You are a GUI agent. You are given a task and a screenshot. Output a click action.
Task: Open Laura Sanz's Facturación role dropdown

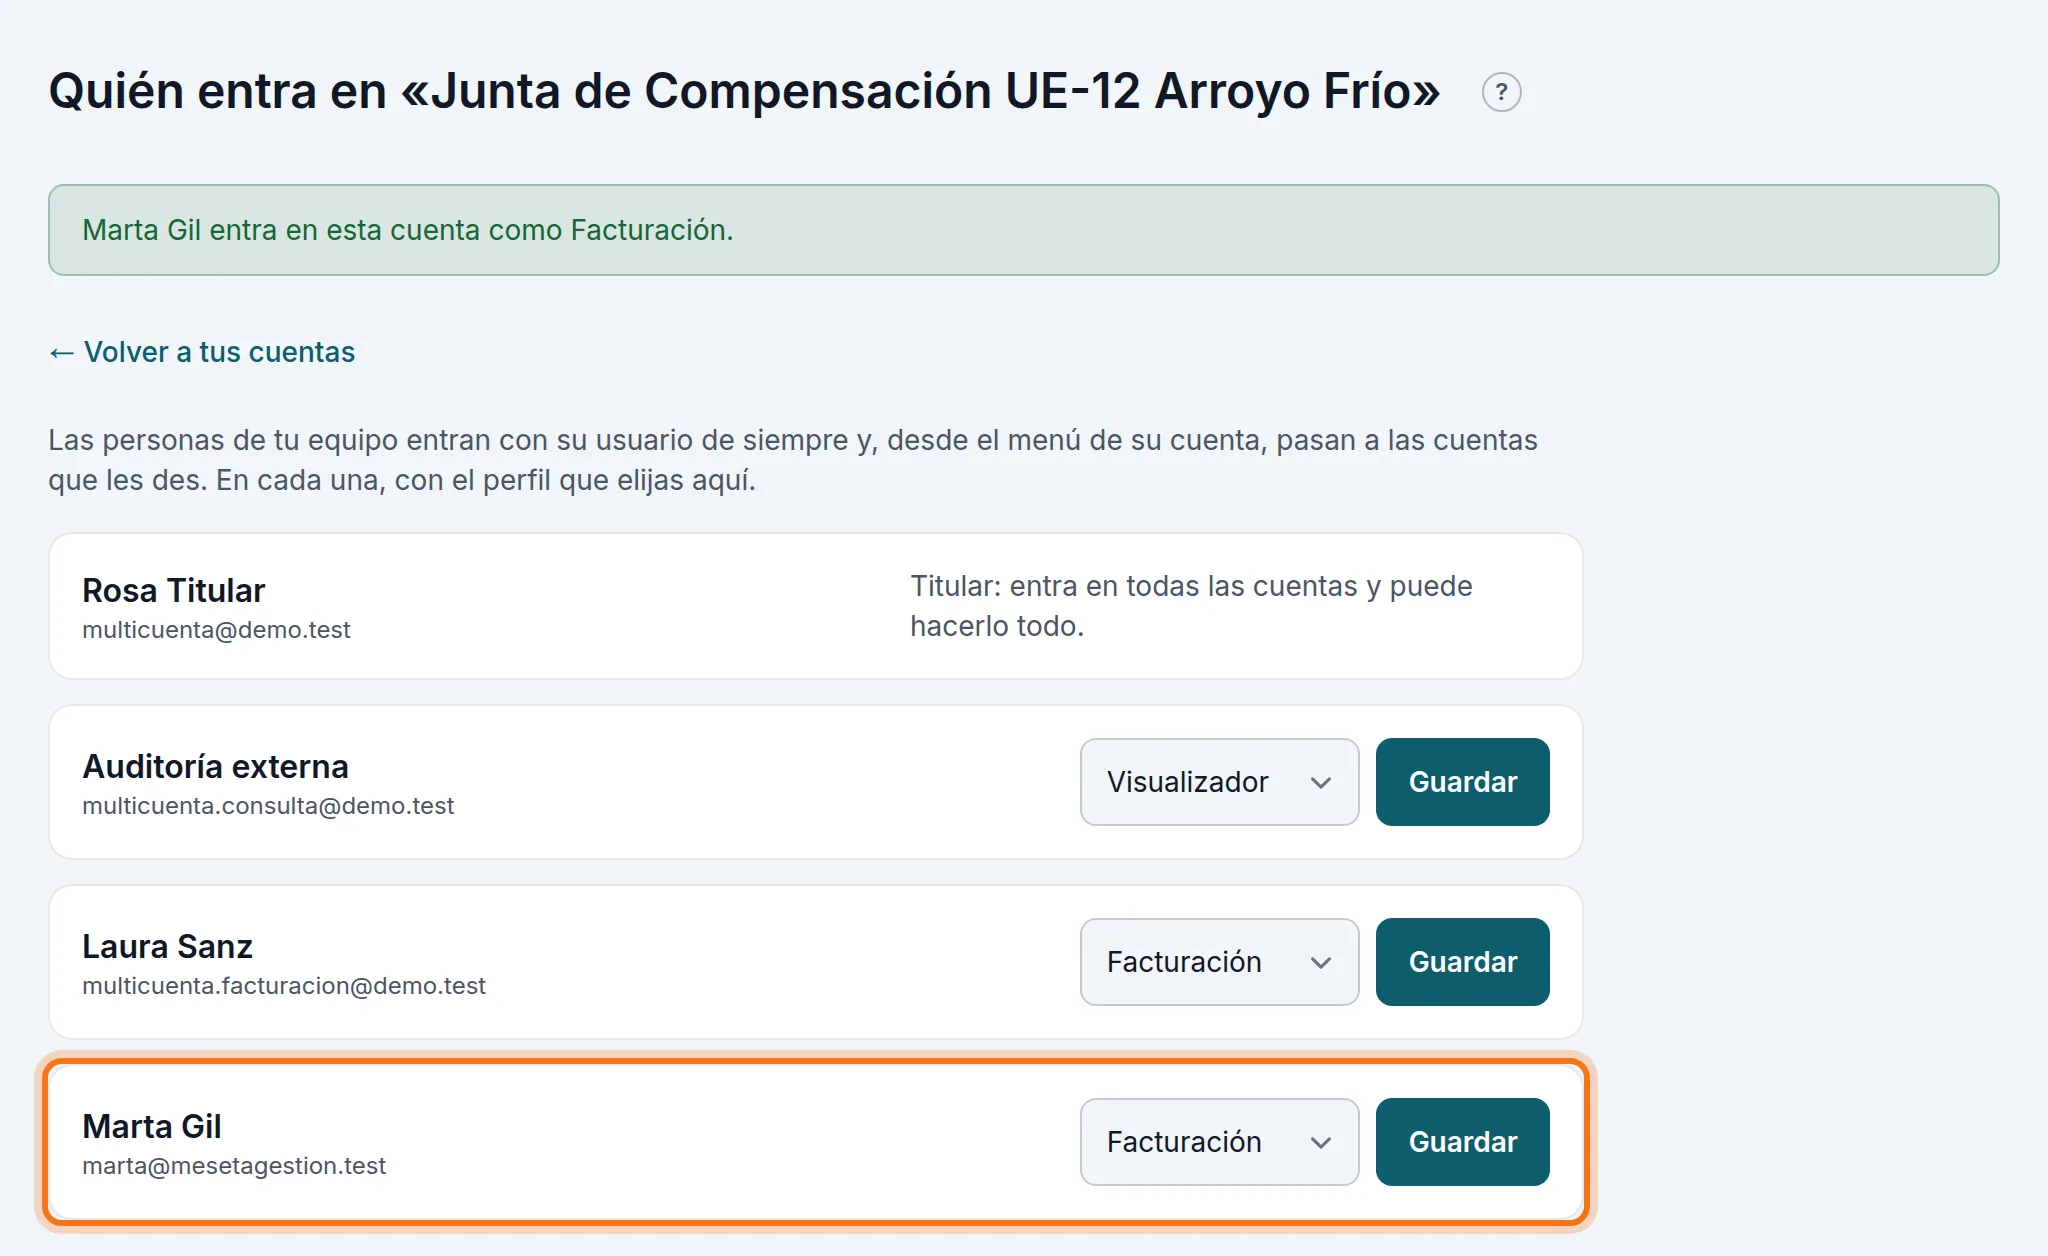[1219, 962]
